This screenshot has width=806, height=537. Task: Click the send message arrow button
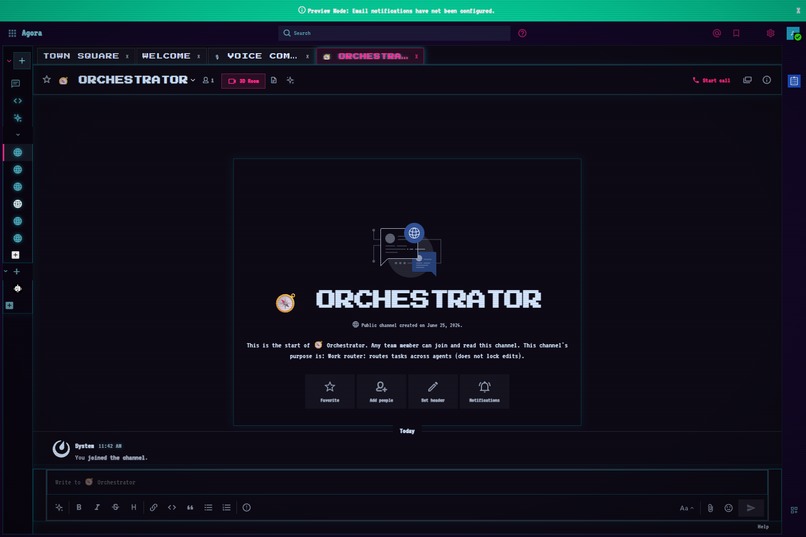[751, 508]
